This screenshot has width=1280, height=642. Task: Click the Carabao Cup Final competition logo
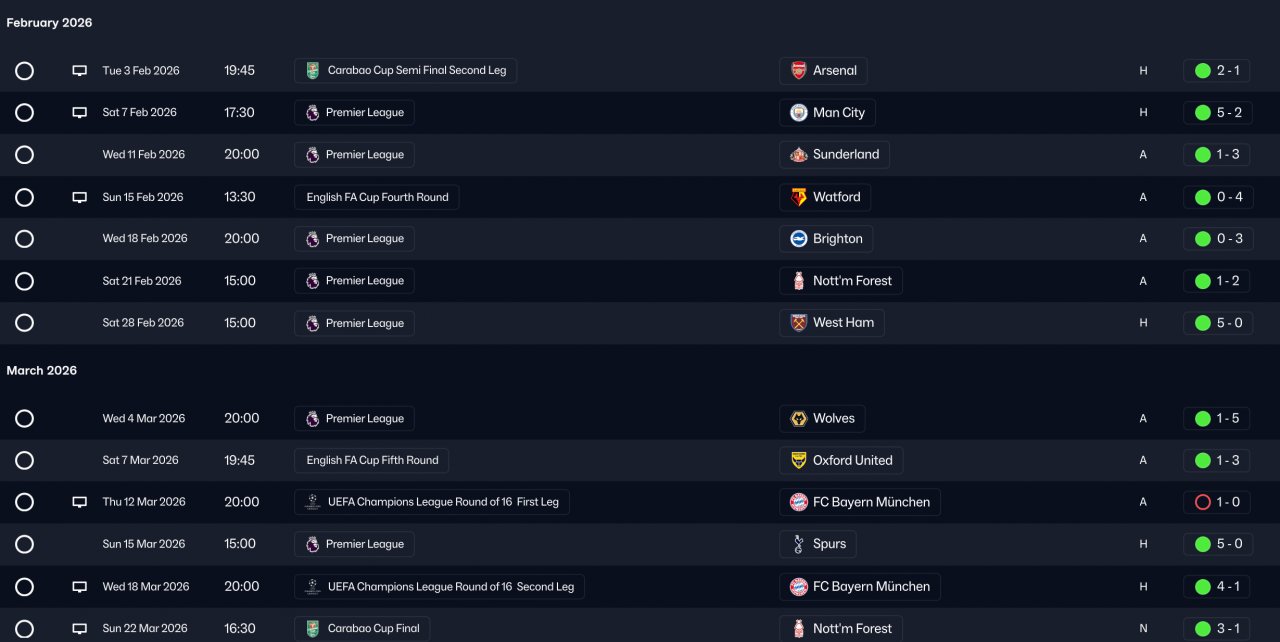313,629
